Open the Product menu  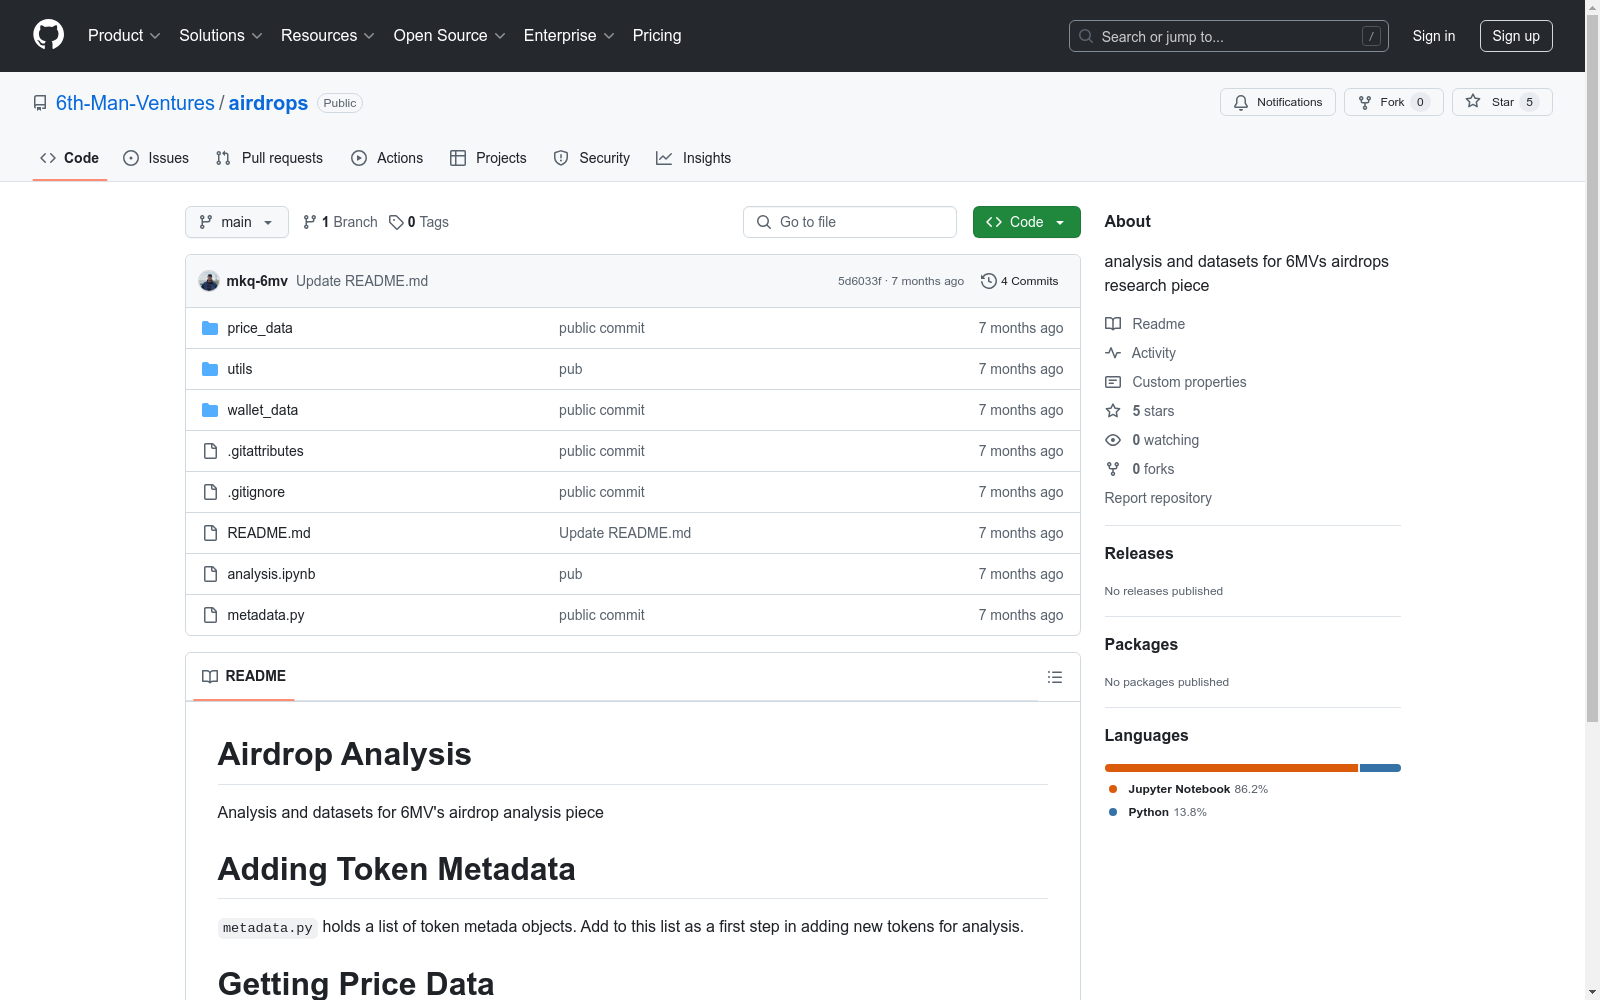124,35
